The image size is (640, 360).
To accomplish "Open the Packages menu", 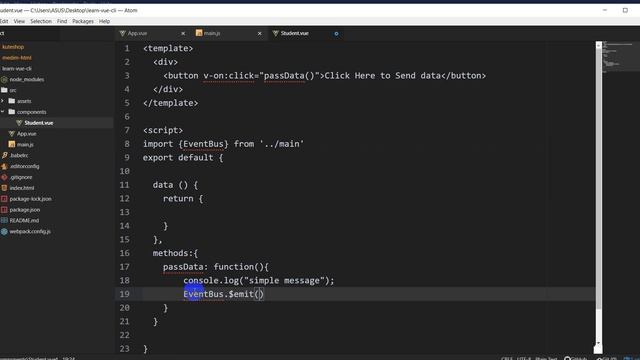I will coord(83,21).
